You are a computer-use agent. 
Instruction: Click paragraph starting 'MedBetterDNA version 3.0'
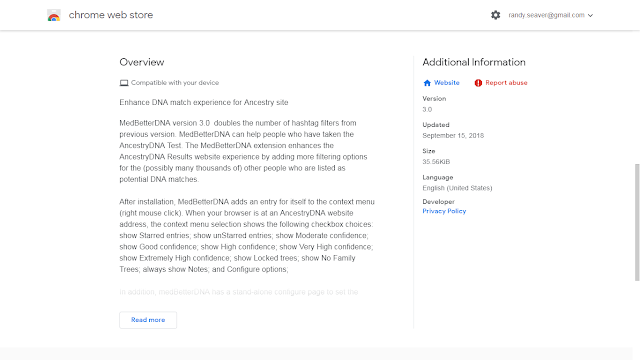243,151
